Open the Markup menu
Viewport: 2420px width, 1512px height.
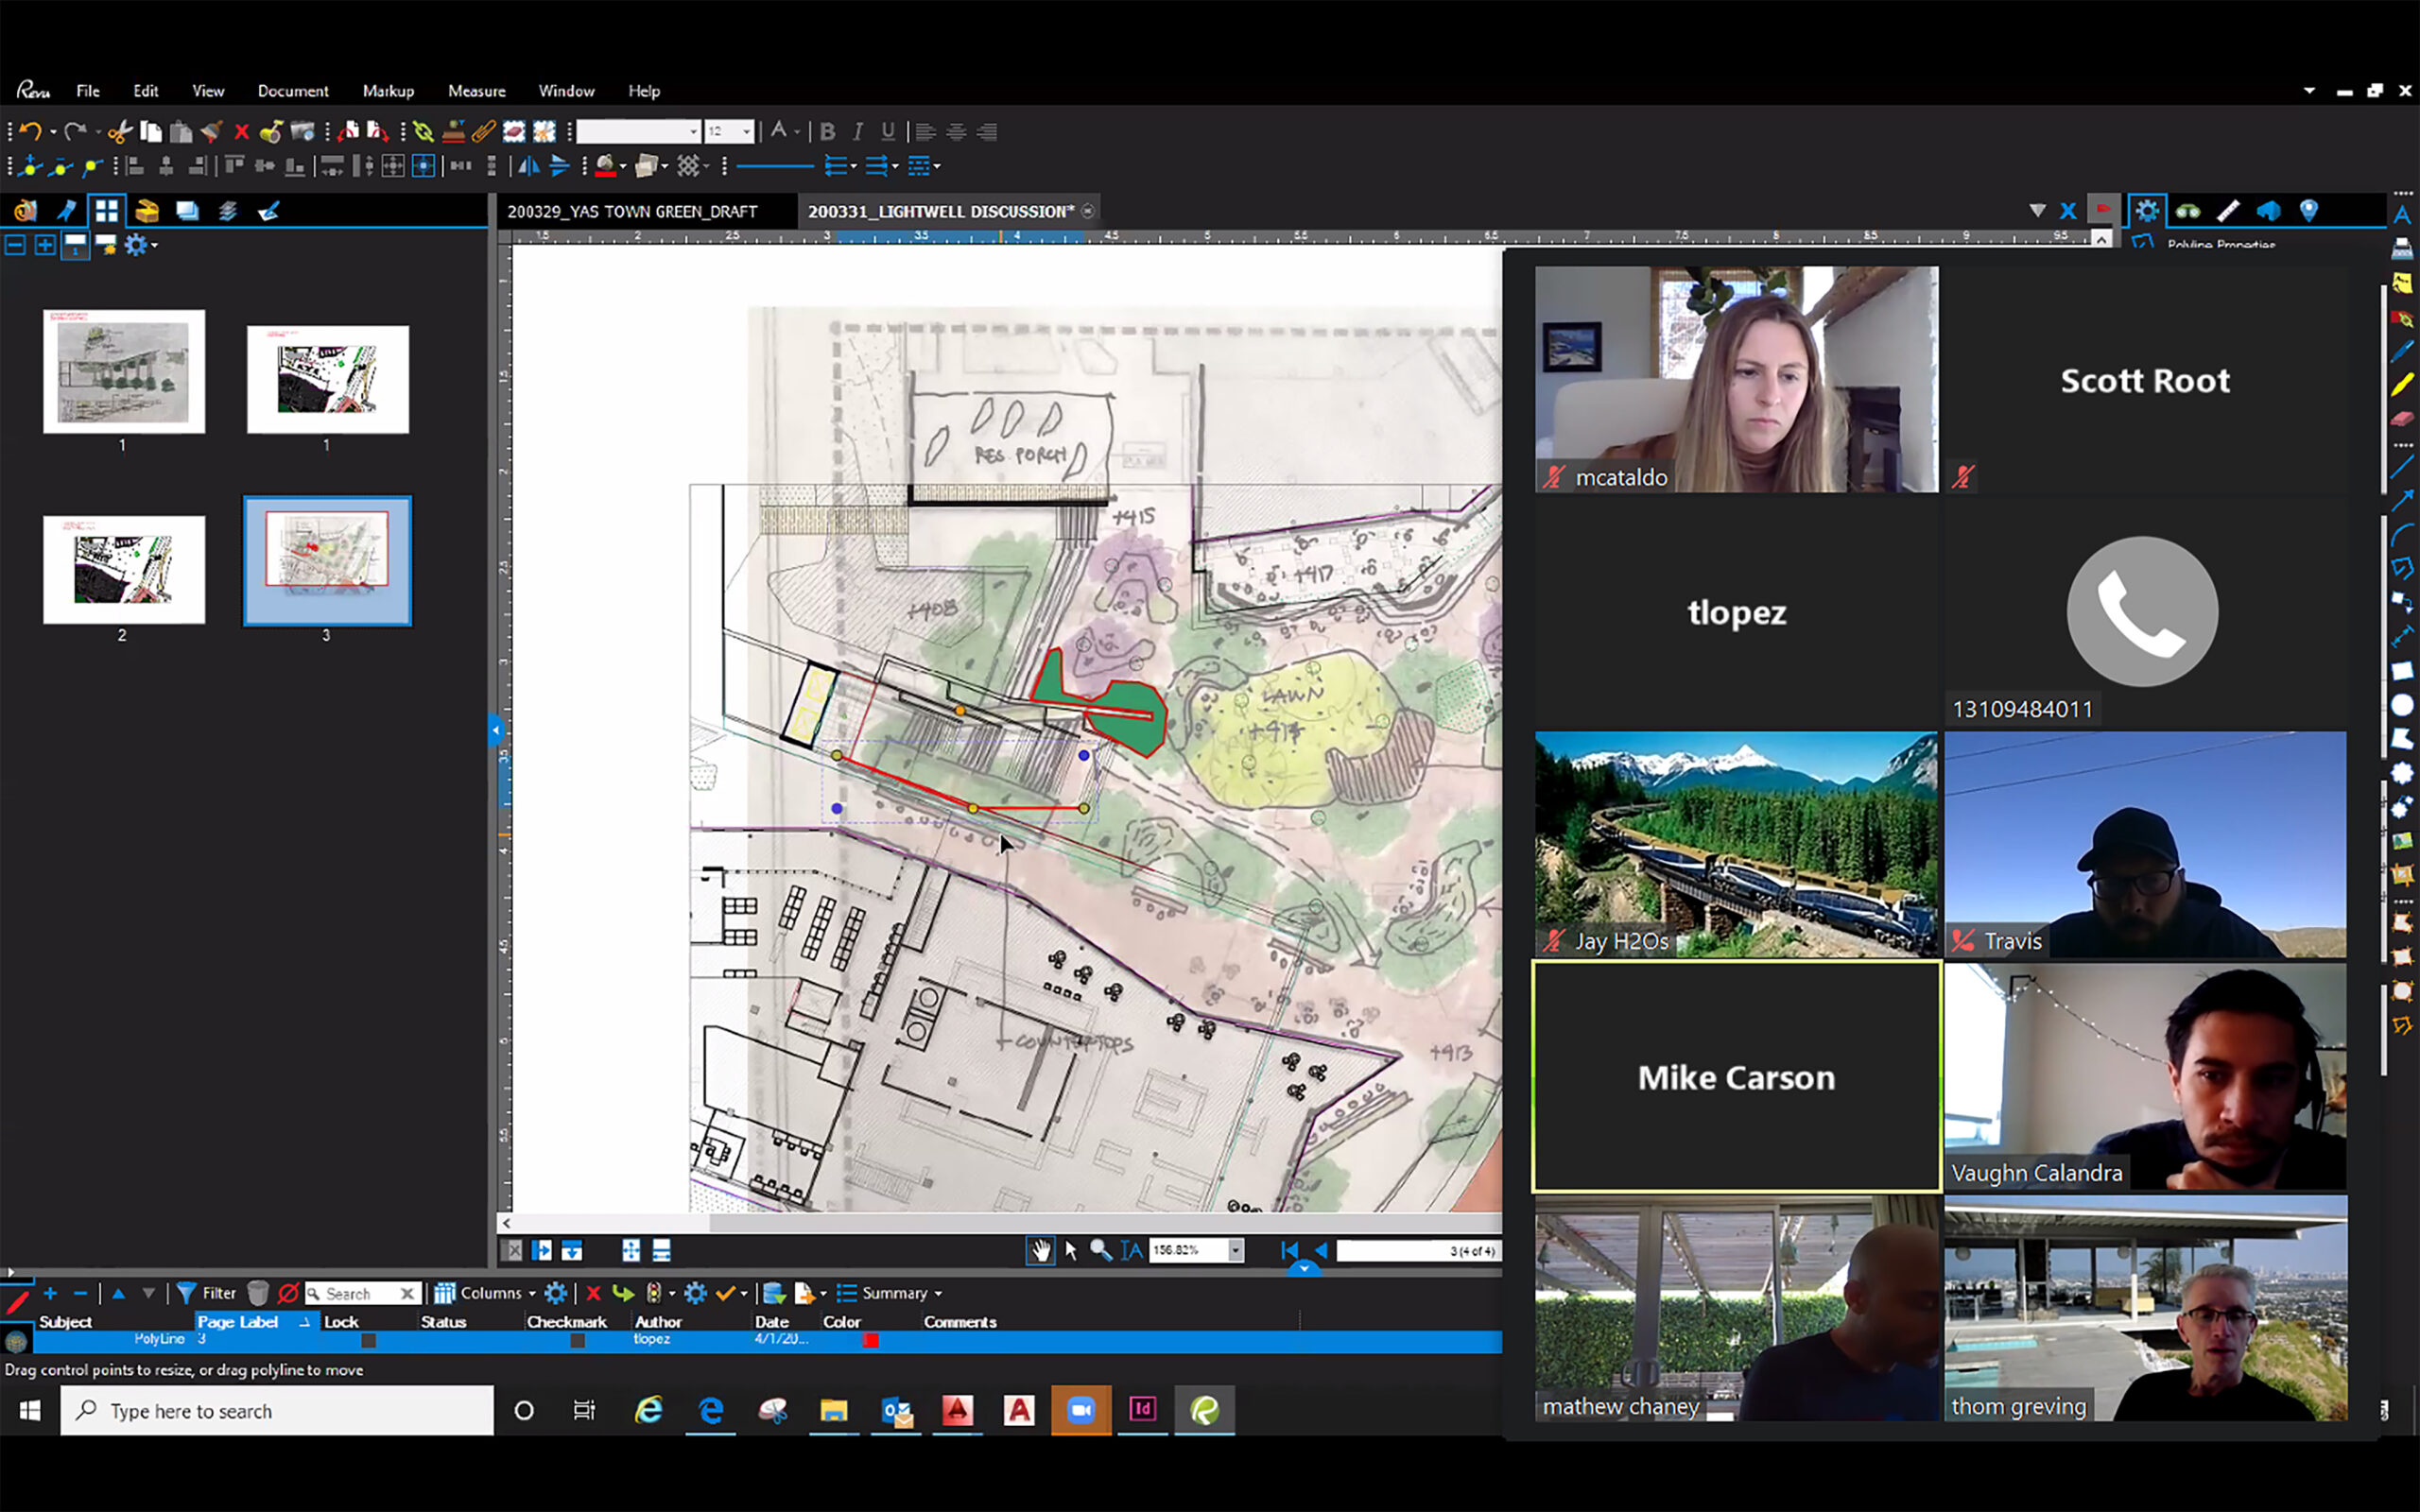pyautogui.click(x=388, y=91)
